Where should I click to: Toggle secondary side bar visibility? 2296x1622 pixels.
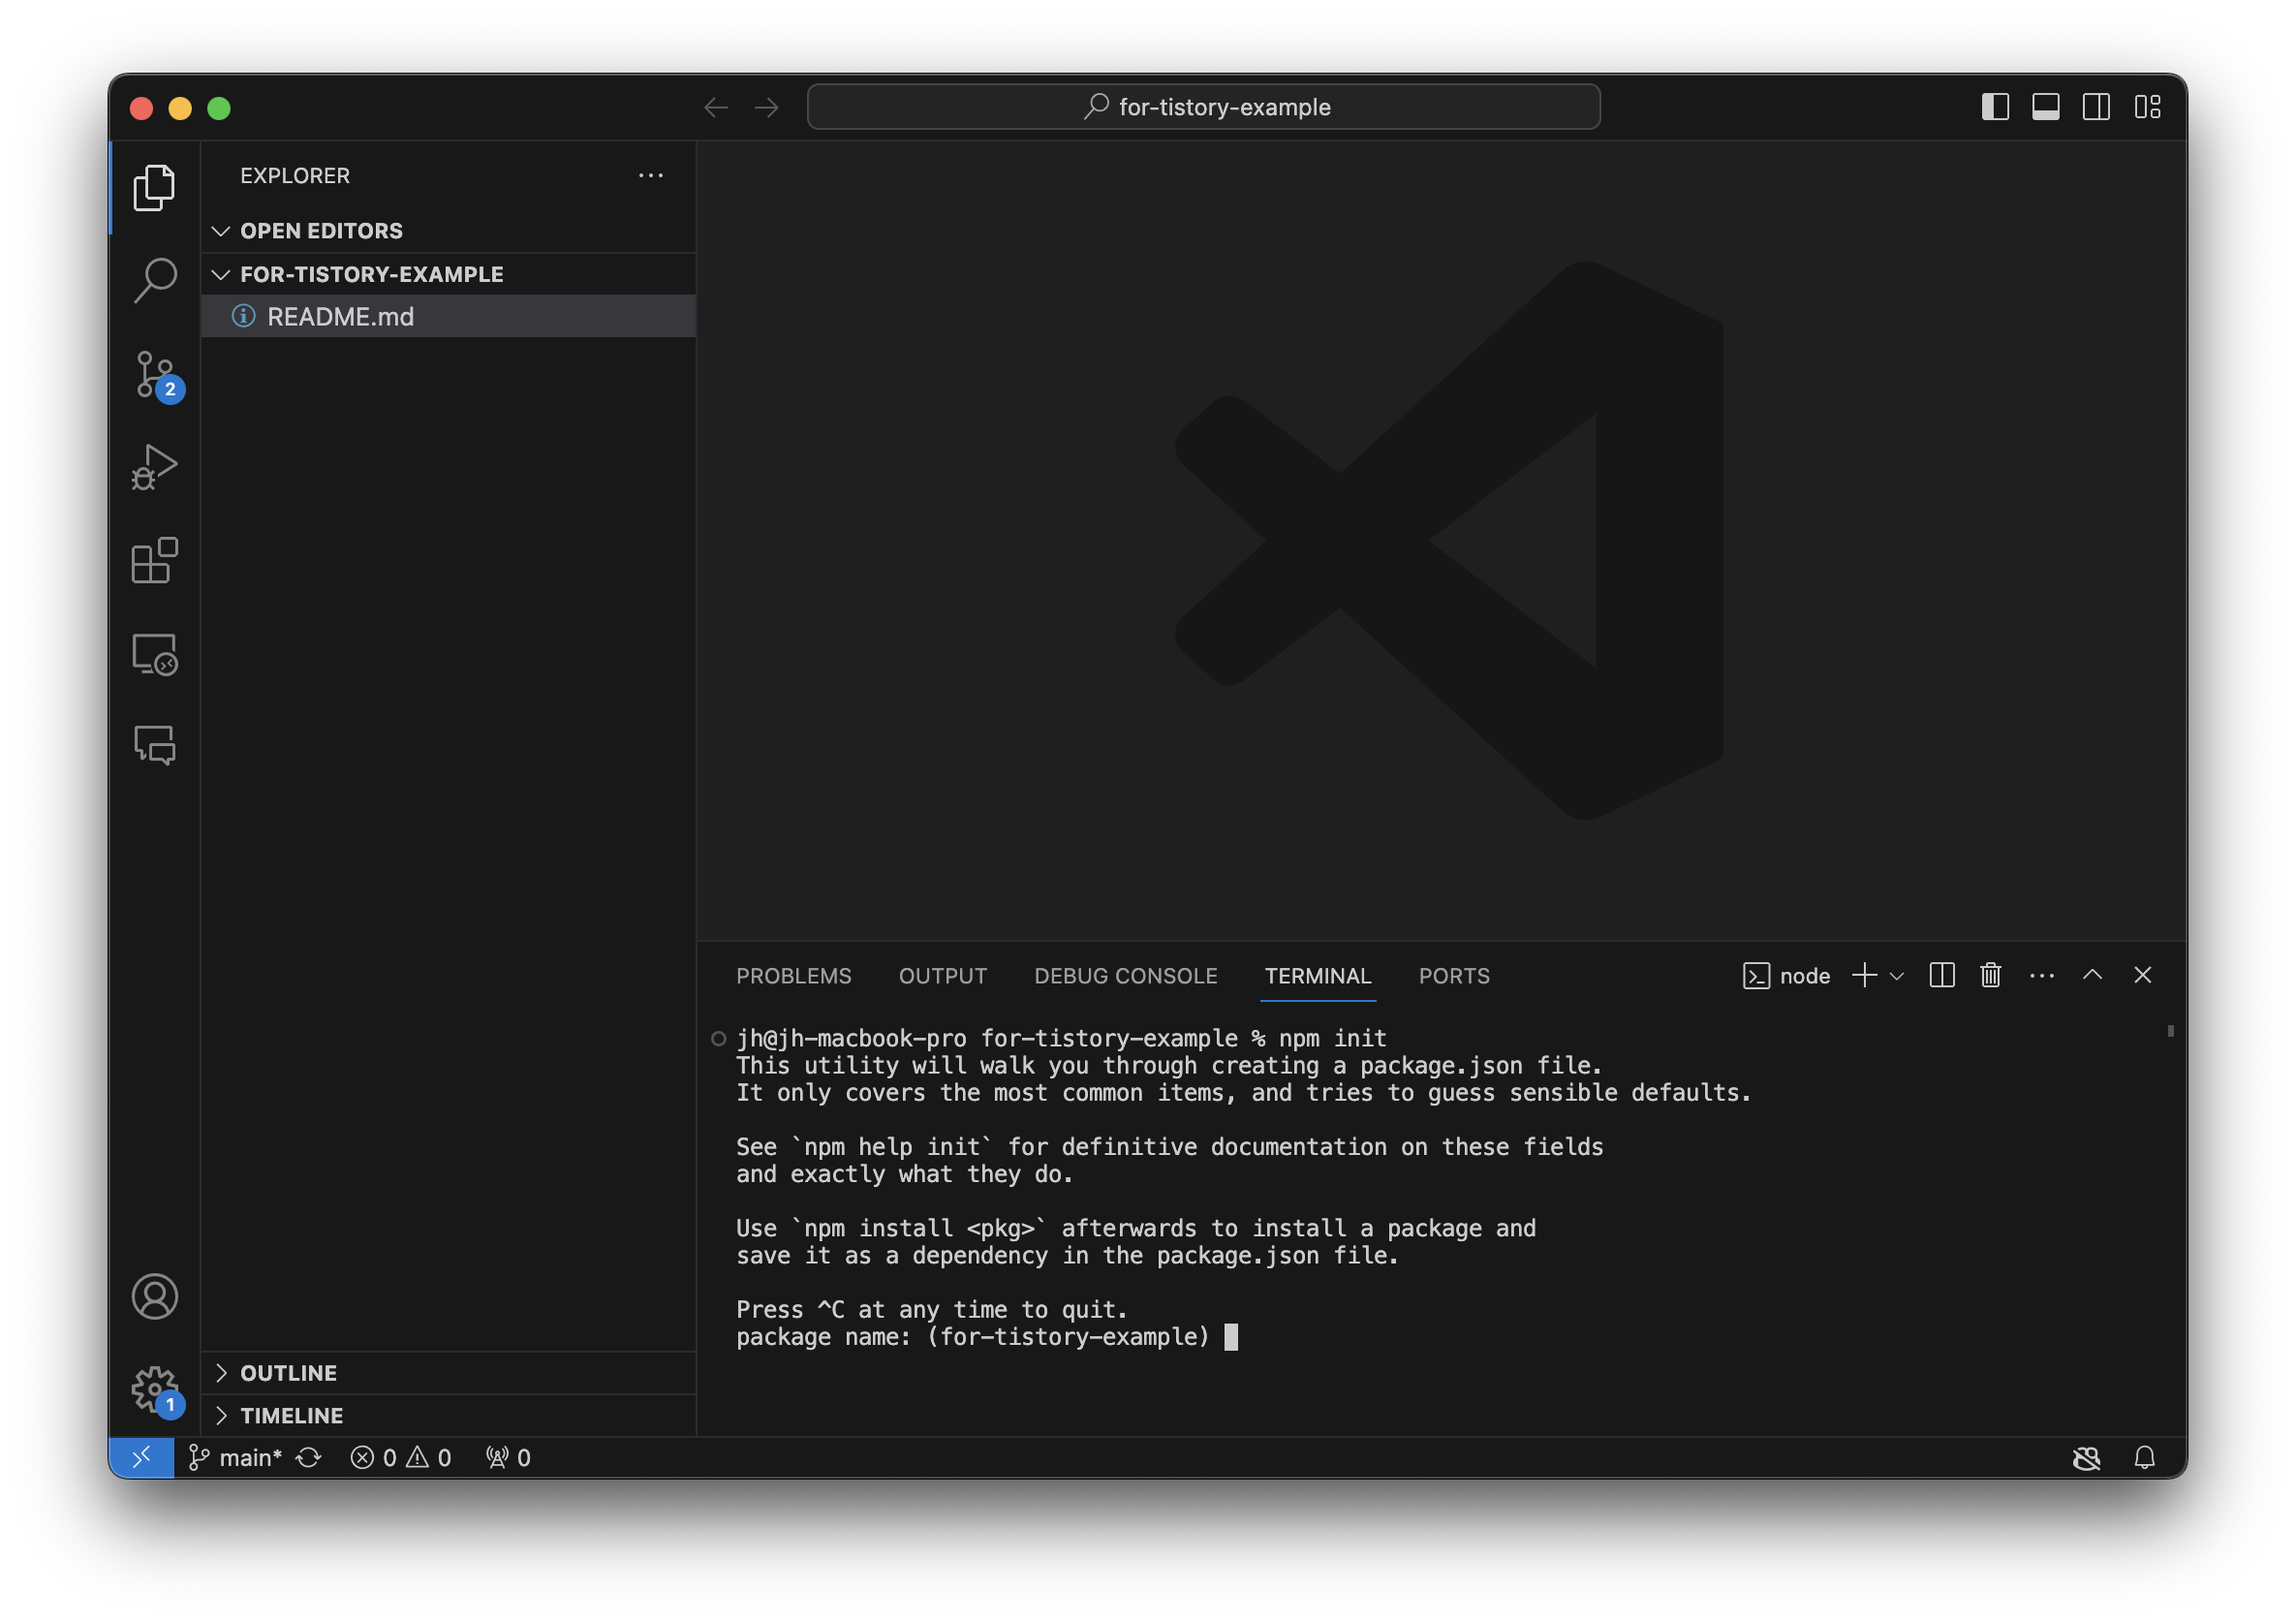tap(2096, 107)
